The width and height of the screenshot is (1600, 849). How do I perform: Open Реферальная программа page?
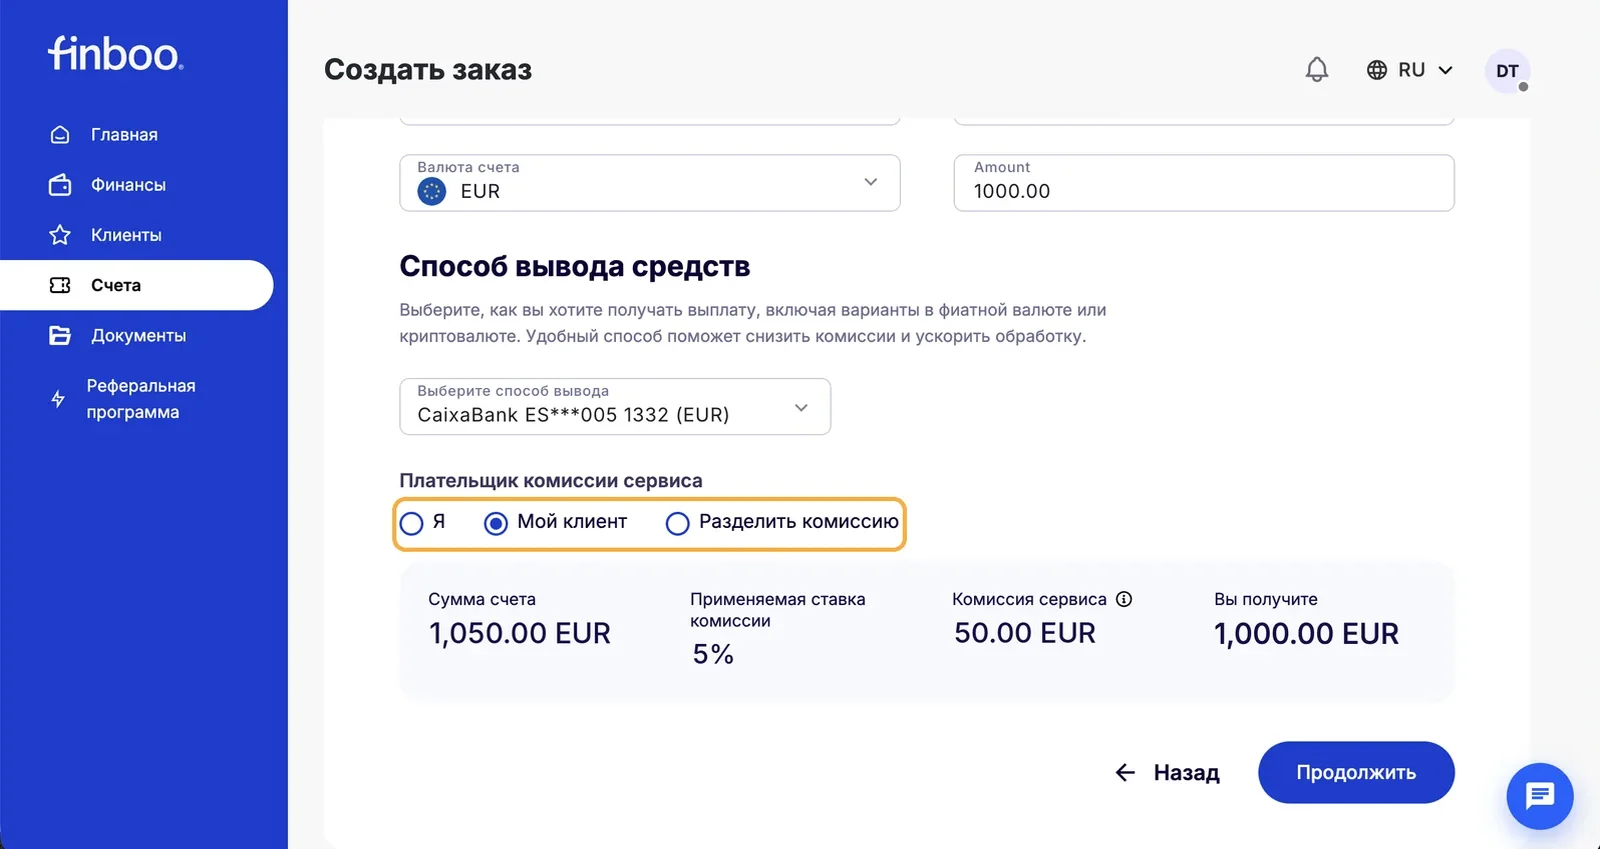[141, 399]
